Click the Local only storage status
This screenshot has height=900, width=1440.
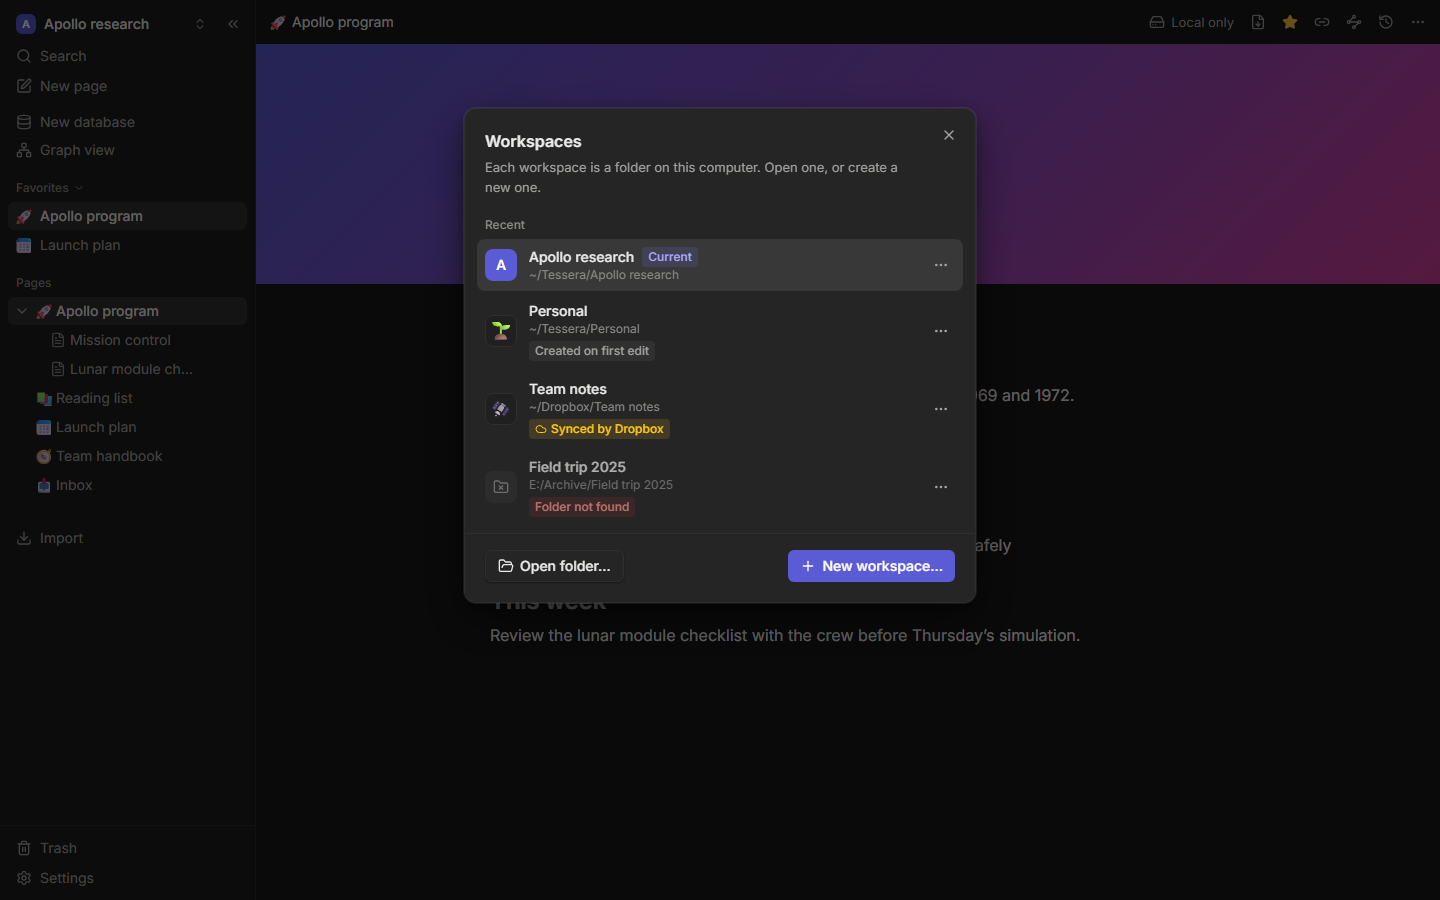(x=1191, y=22)
